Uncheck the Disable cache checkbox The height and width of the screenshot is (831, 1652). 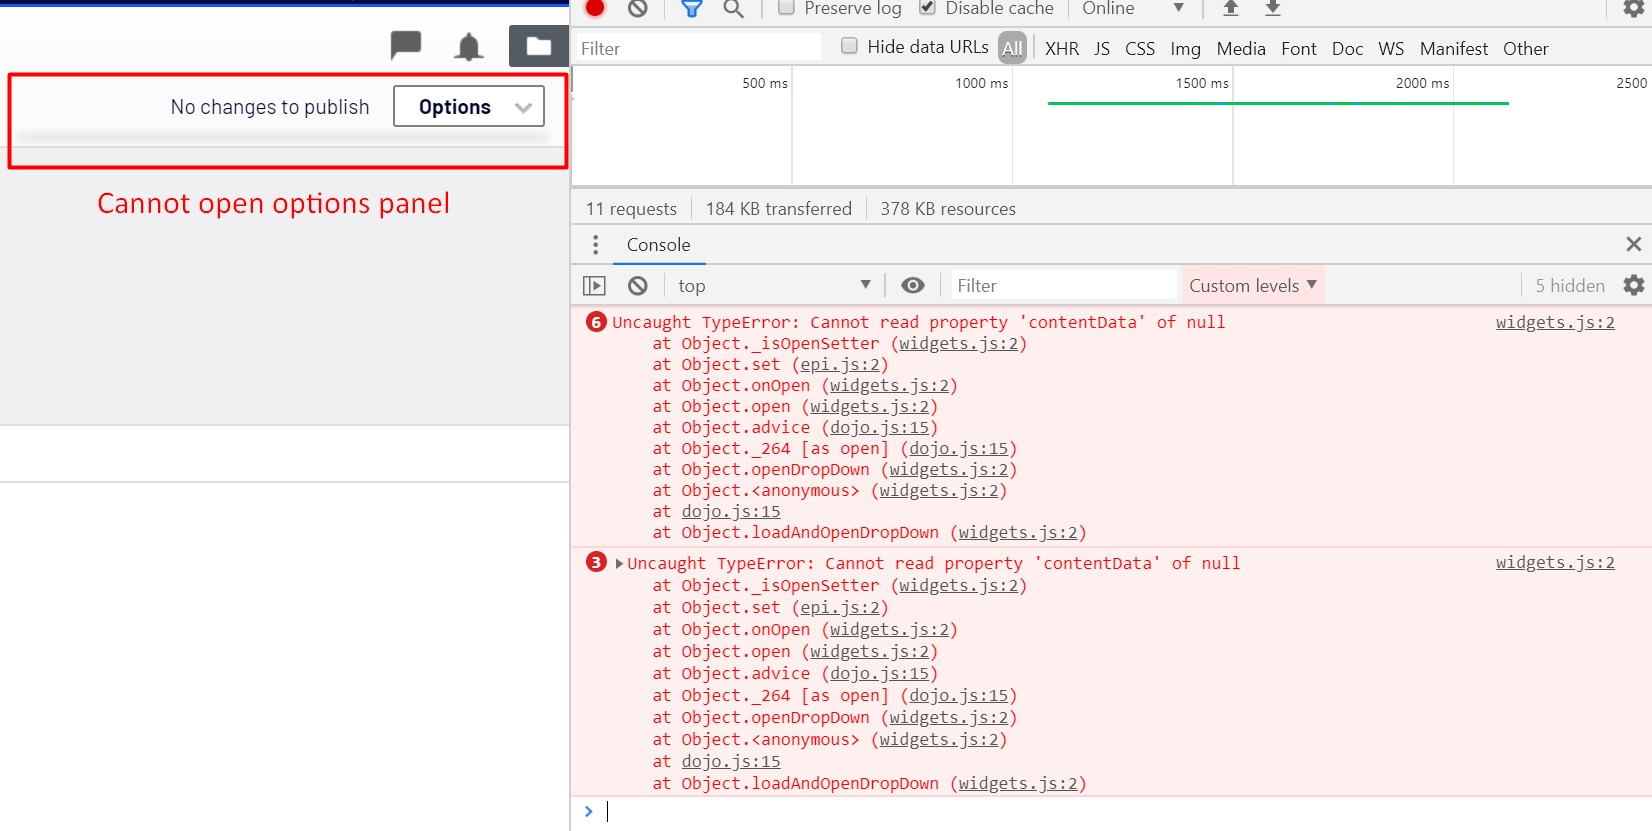pos(927,8)
